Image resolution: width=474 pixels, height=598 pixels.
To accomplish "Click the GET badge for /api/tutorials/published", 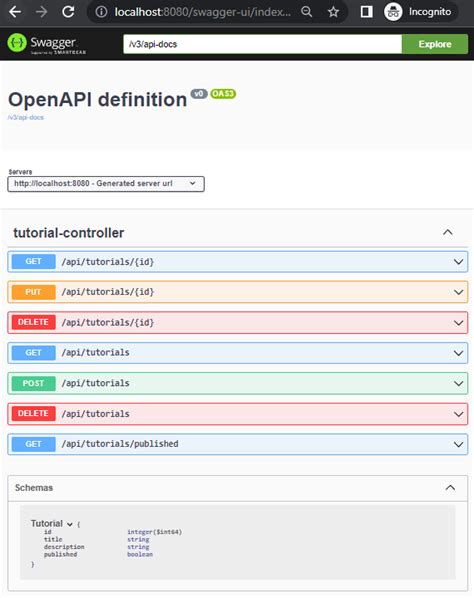I will (x=34, y=444).
